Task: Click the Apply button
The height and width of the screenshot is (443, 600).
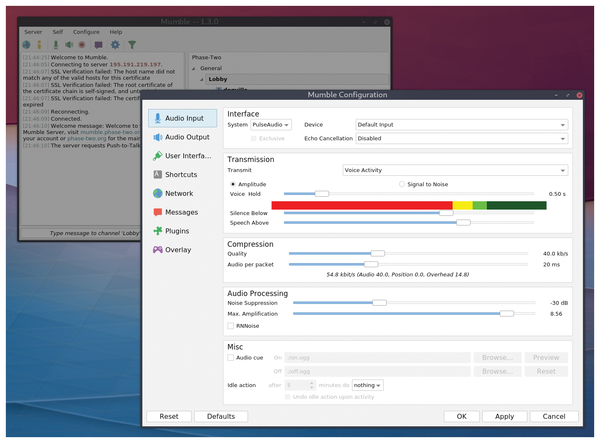Action: (504, 416)
